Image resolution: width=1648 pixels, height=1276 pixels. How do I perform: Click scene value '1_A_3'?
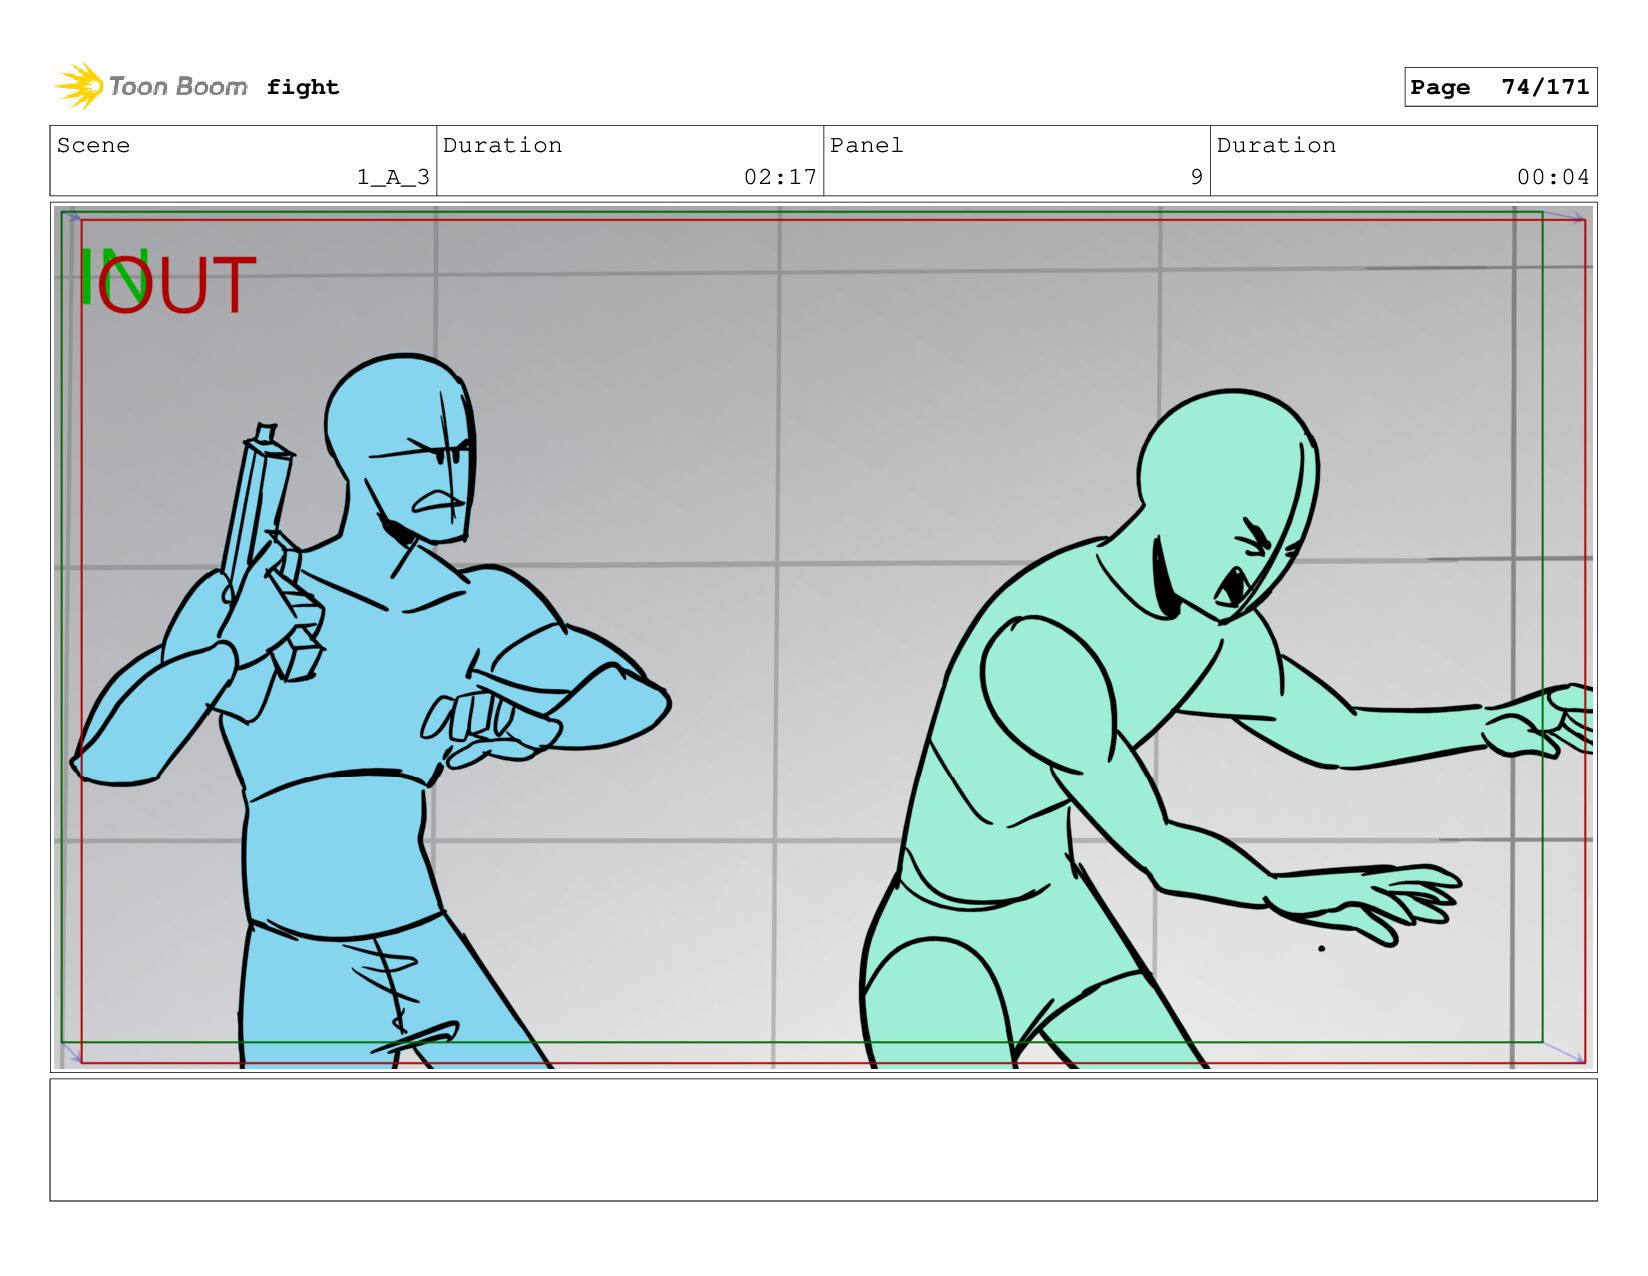[x=393, y=177]
